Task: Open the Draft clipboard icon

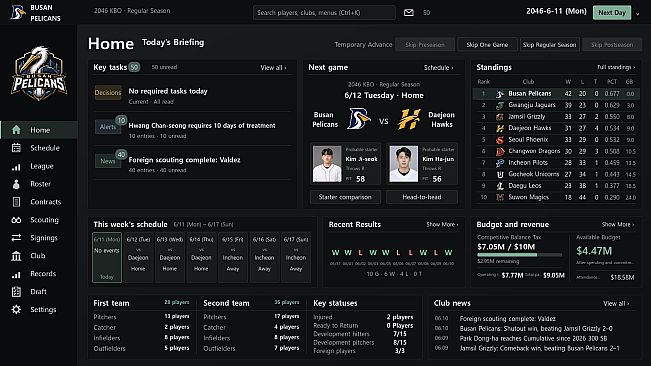Action: point(16,292)
